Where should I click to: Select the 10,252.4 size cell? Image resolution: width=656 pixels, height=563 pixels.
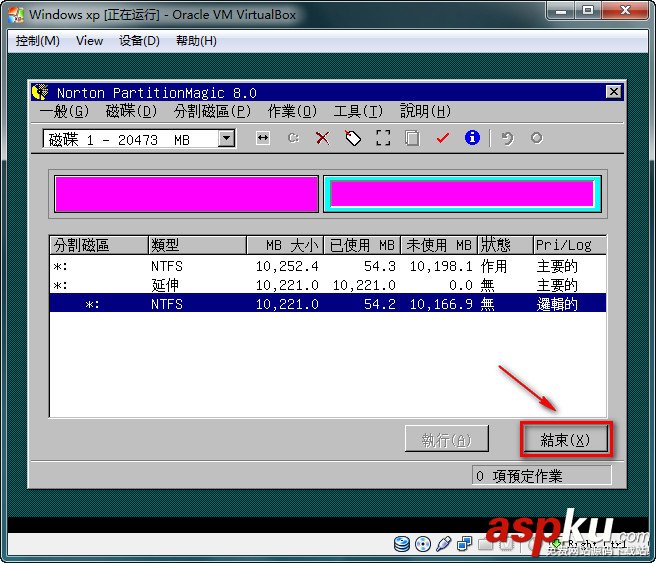pos(287,266)
